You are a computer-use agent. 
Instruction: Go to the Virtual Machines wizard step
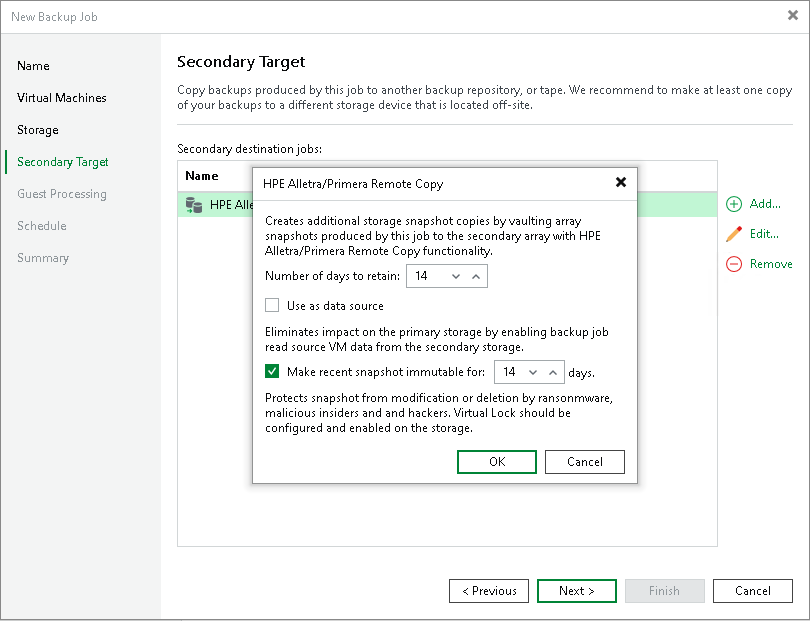pyautogui.click(x=61, y=98)
